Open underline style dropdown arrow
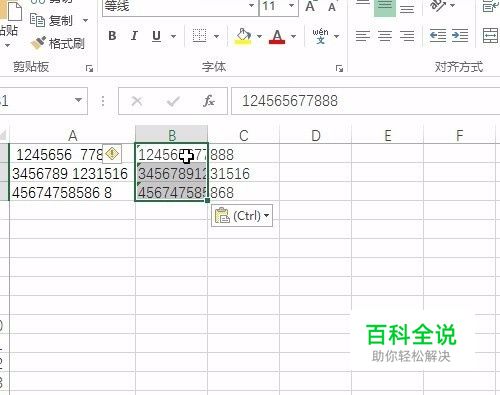The height and width of the screenshot is (395, 500). [173, 36]
